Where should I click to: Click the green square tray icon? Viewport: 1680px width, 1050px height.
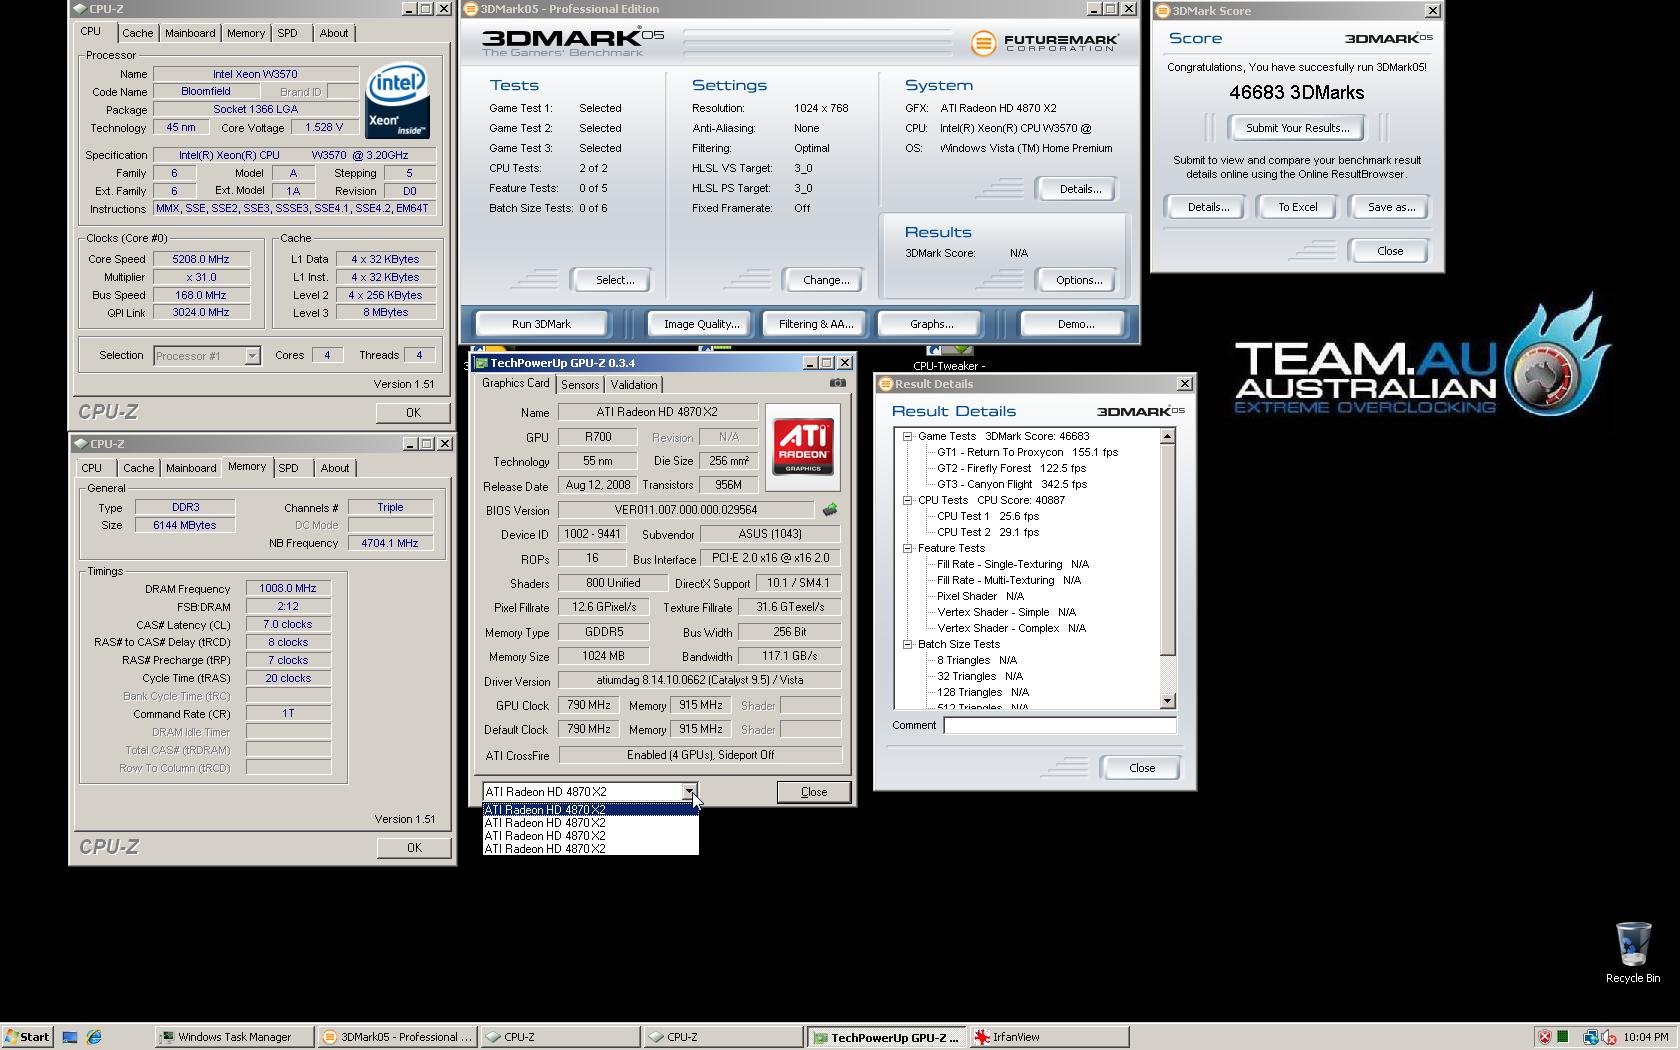(1563, 1037)
